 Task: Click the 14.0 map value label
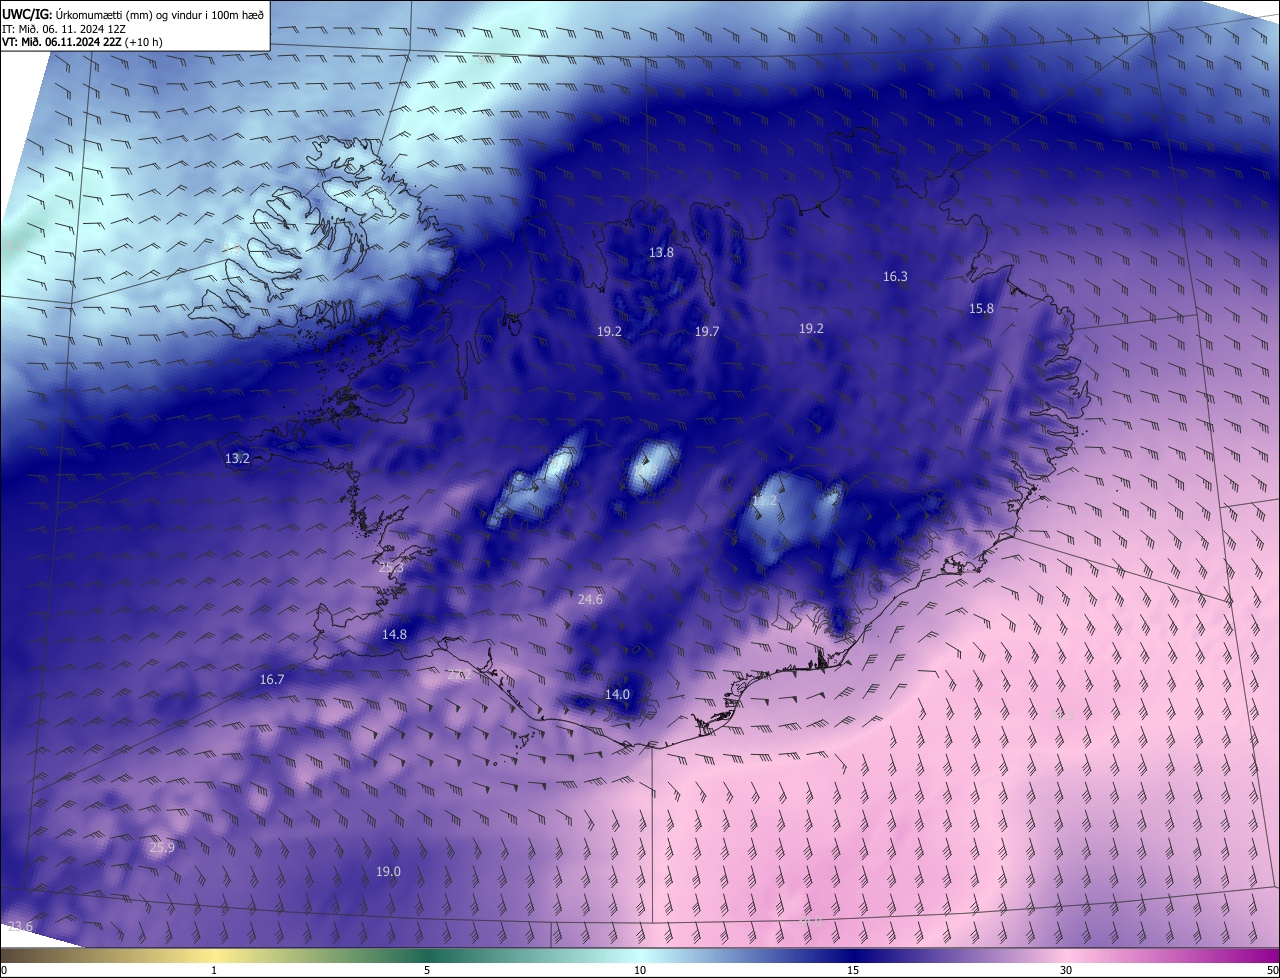pos(617,695)
